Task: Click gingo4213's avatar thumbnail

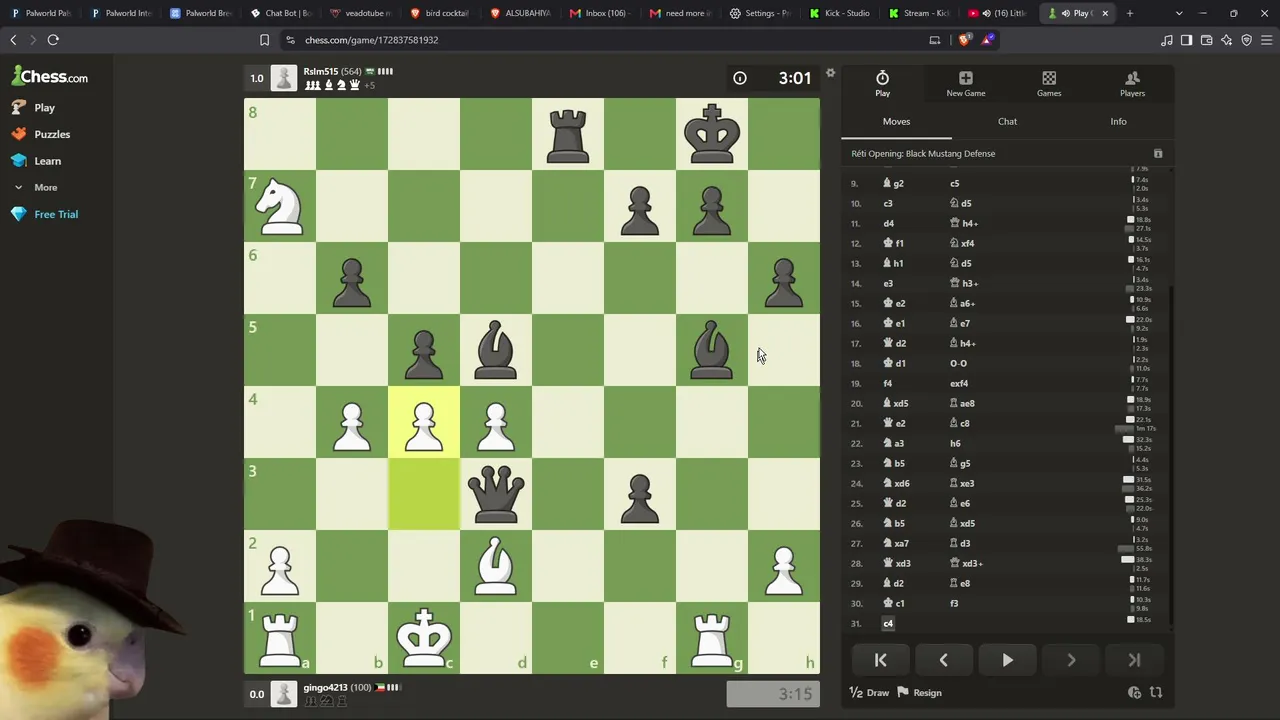Action: tap(284, 694)
